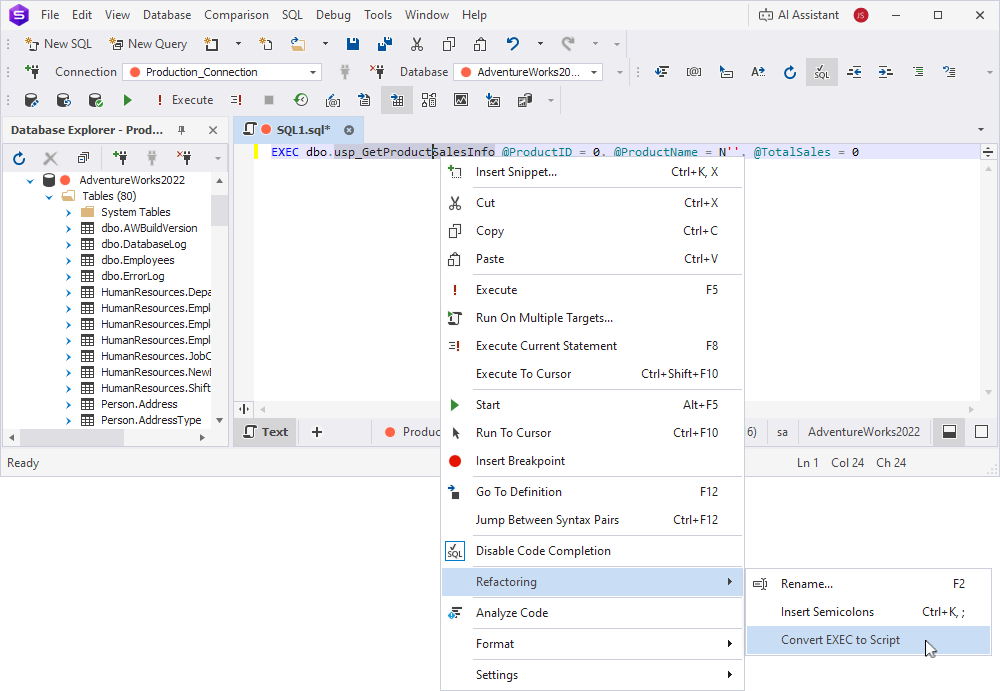Refresh the Database Explorer tree
The image size is (1000, 691).
click(x=17, y=156)
